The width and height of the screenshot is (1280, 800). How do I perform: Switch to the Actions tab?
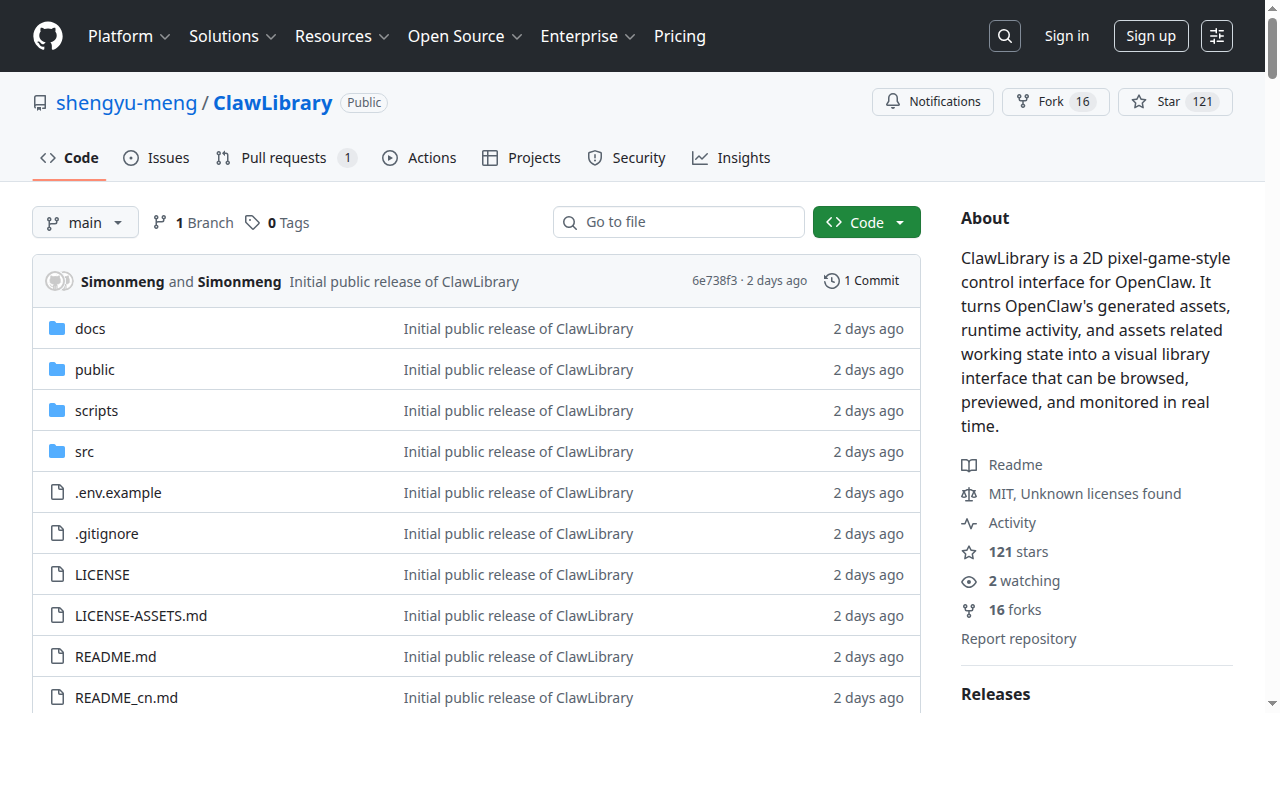click(x=419, y=158)
